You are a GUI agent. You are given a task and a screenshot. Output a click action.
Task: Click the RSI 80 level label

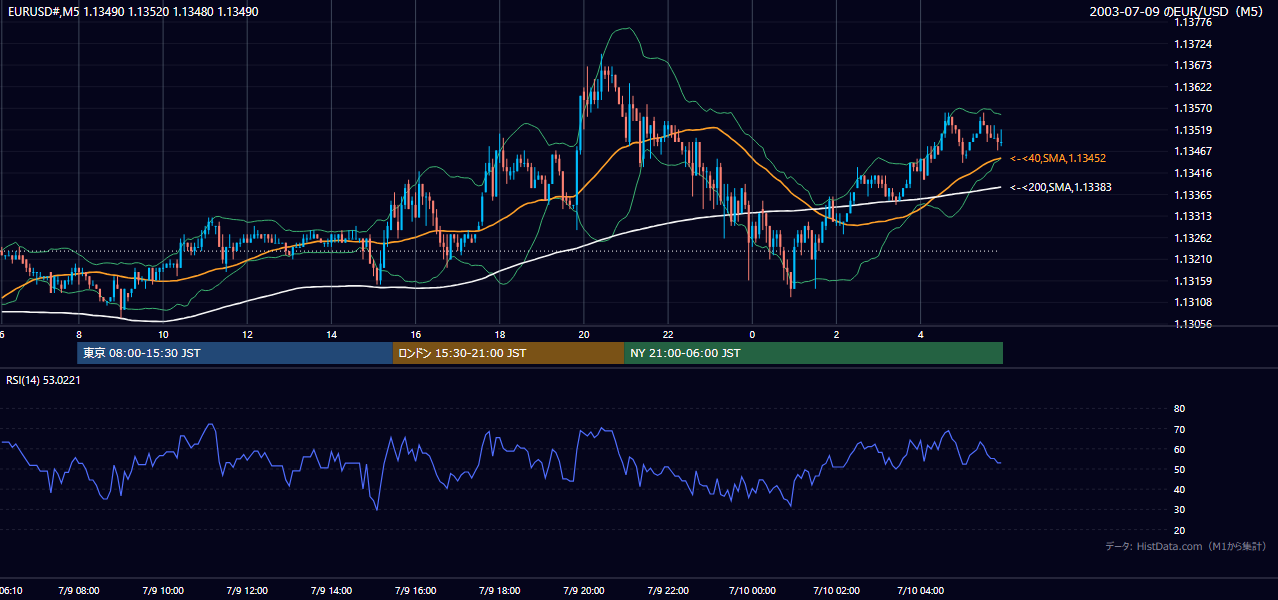click(x=1179, y=409)
